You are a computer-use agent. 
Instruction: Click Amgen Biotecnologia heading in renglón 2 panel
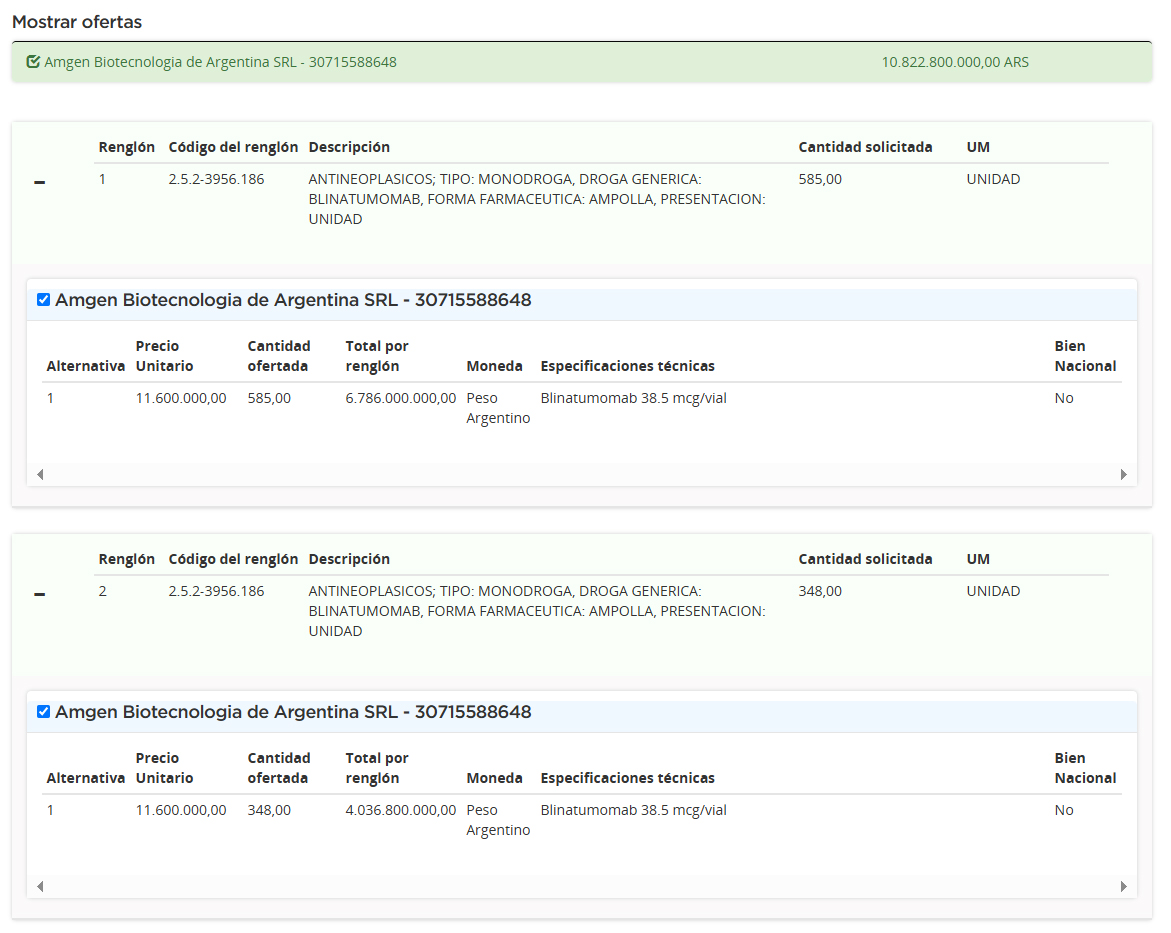point(293,711)
